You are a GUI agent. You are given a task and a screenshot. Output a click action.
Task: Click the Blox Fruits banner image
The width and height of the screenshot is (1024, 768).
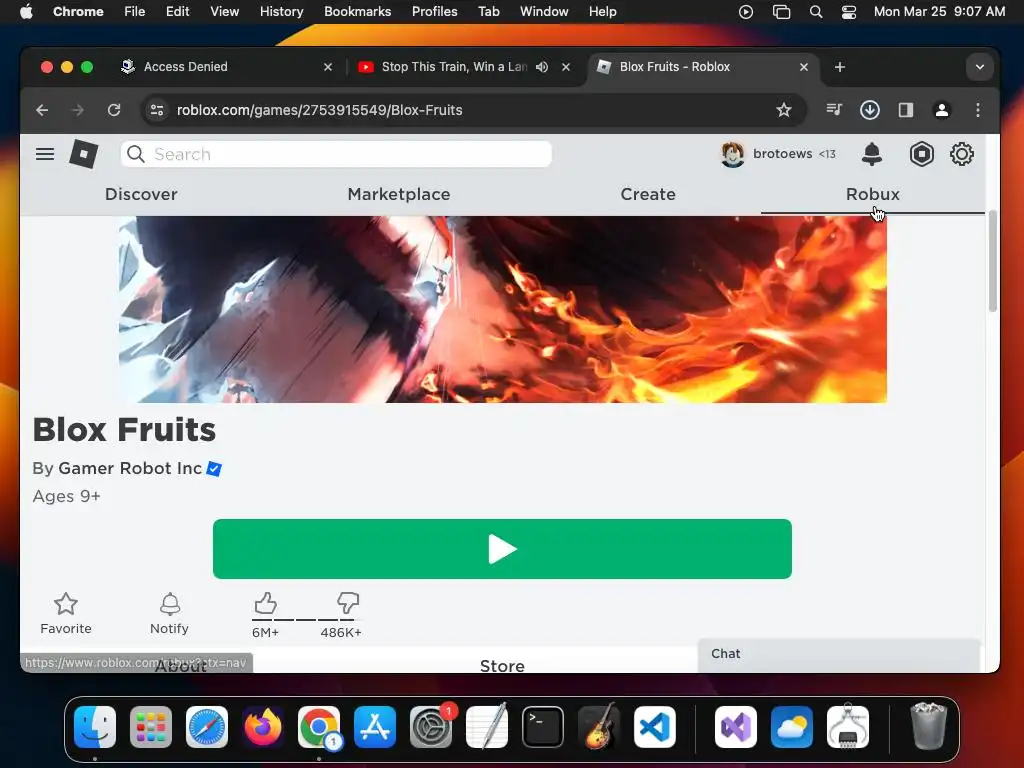coord(503,309)
